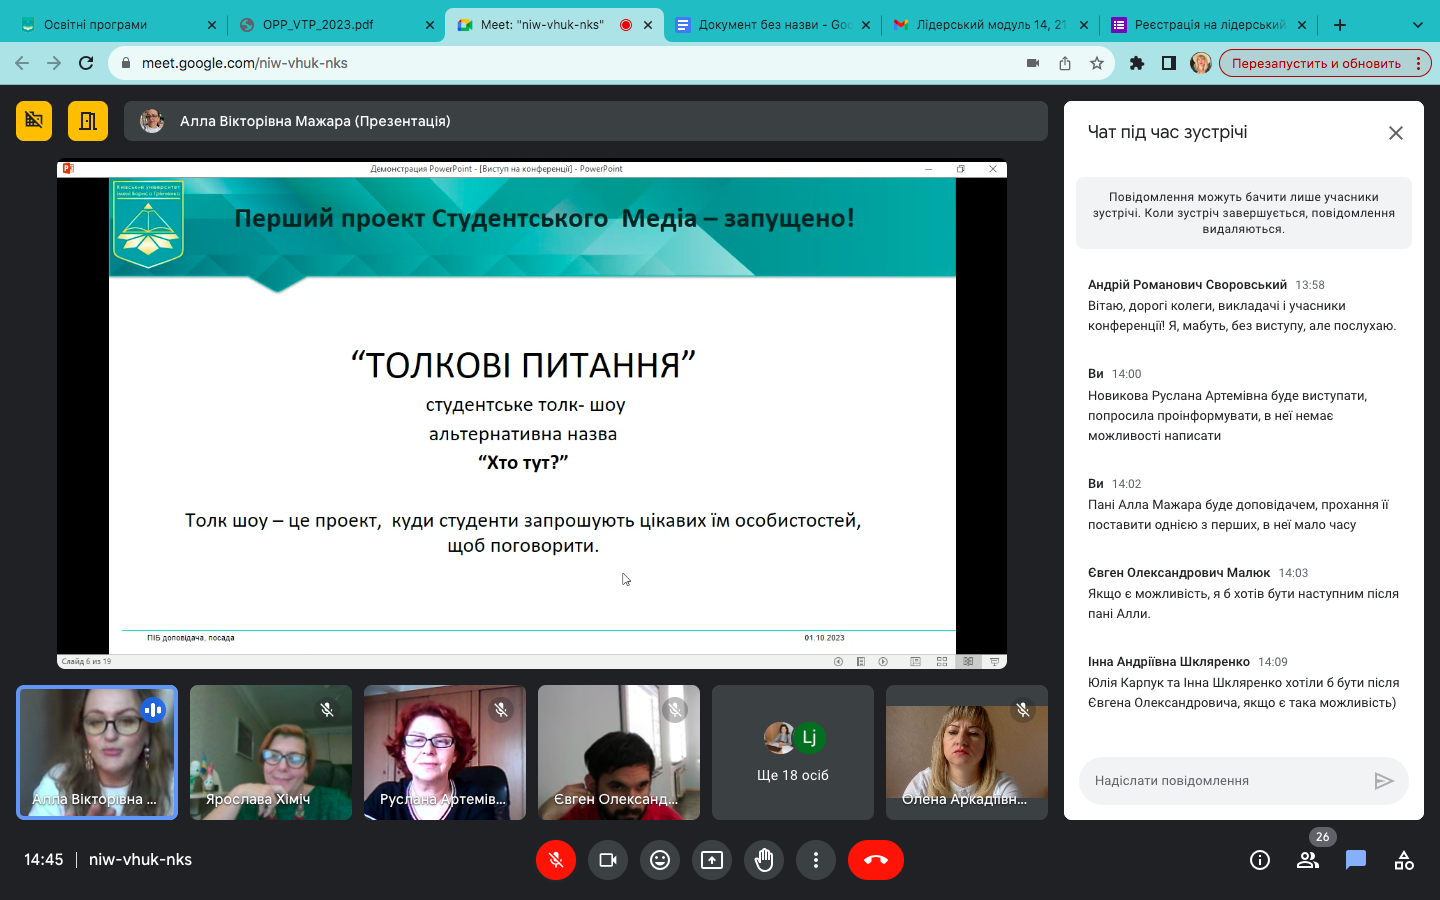
Task: Click the present screen button
Action: (712, 860)
